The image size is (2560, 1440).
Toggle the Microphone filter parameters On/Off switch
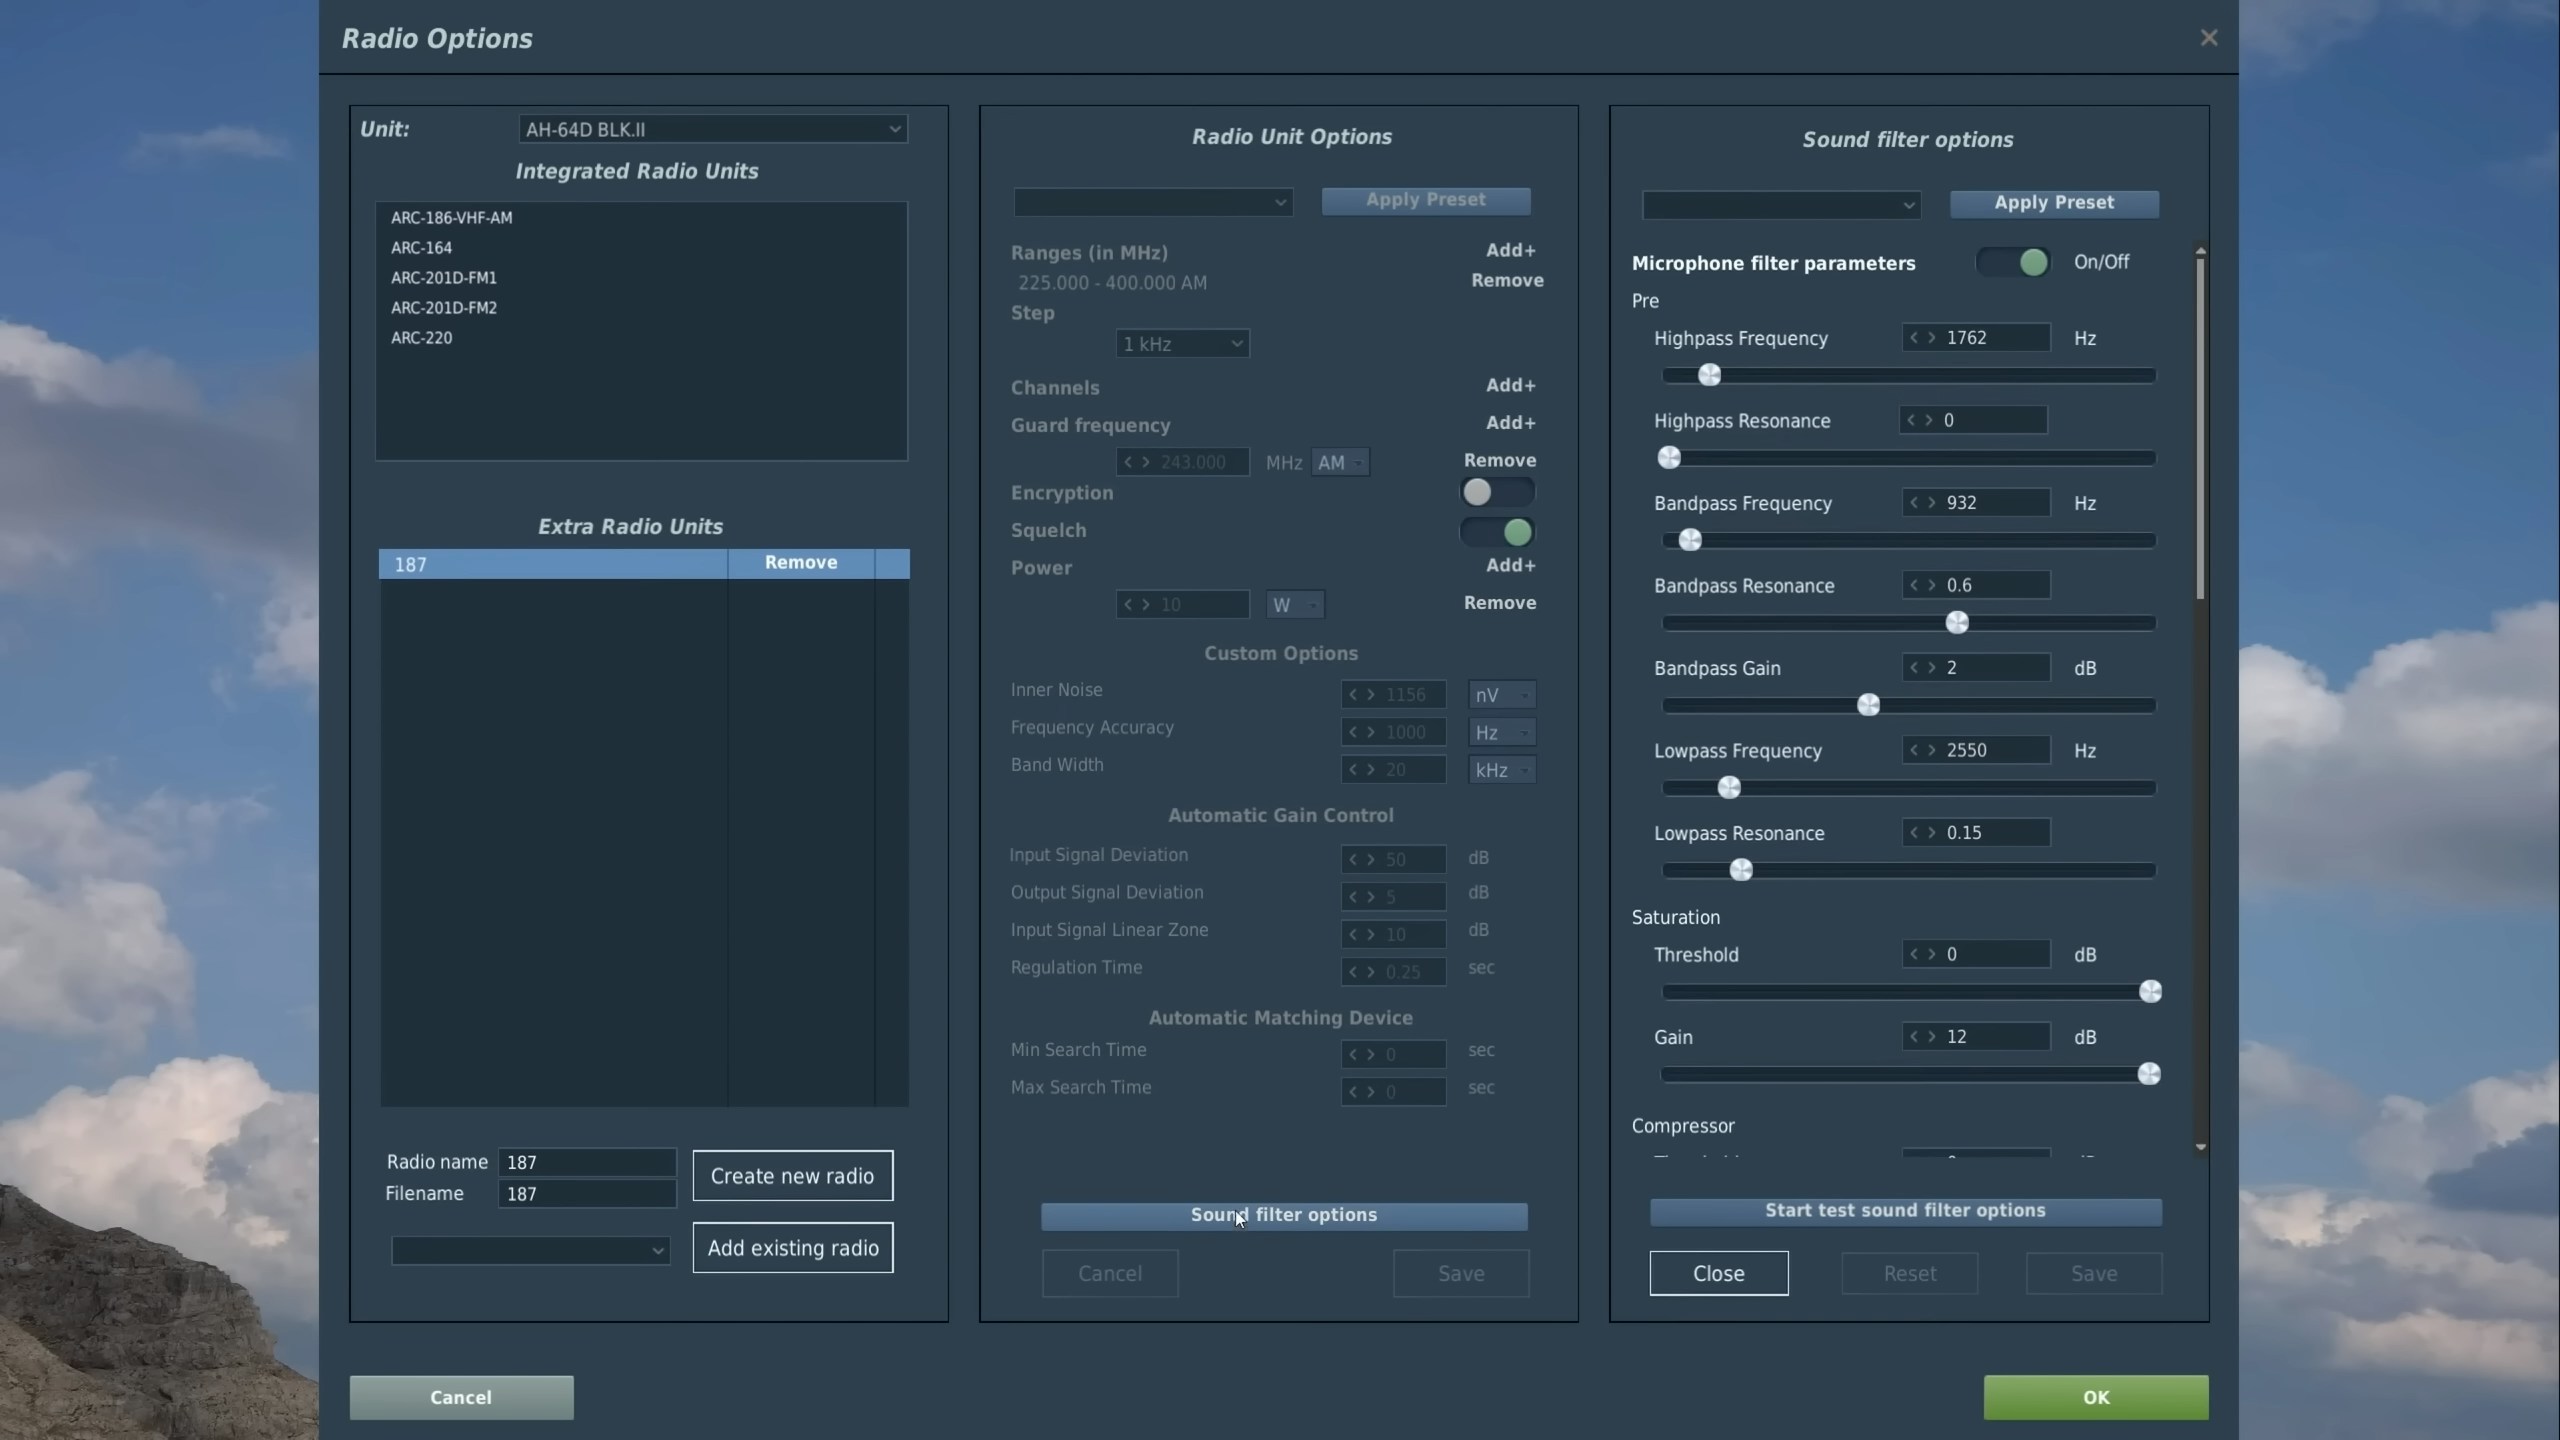(x=2014, y=263)
